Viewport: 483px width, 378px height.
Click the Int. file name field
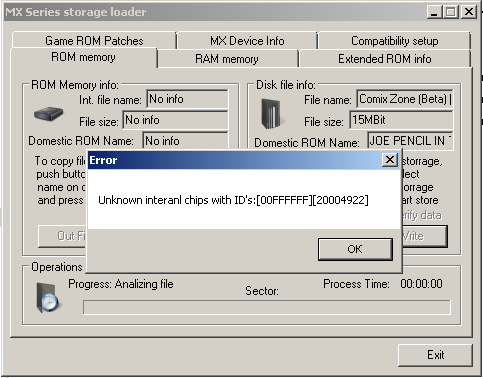coord(187,99)
